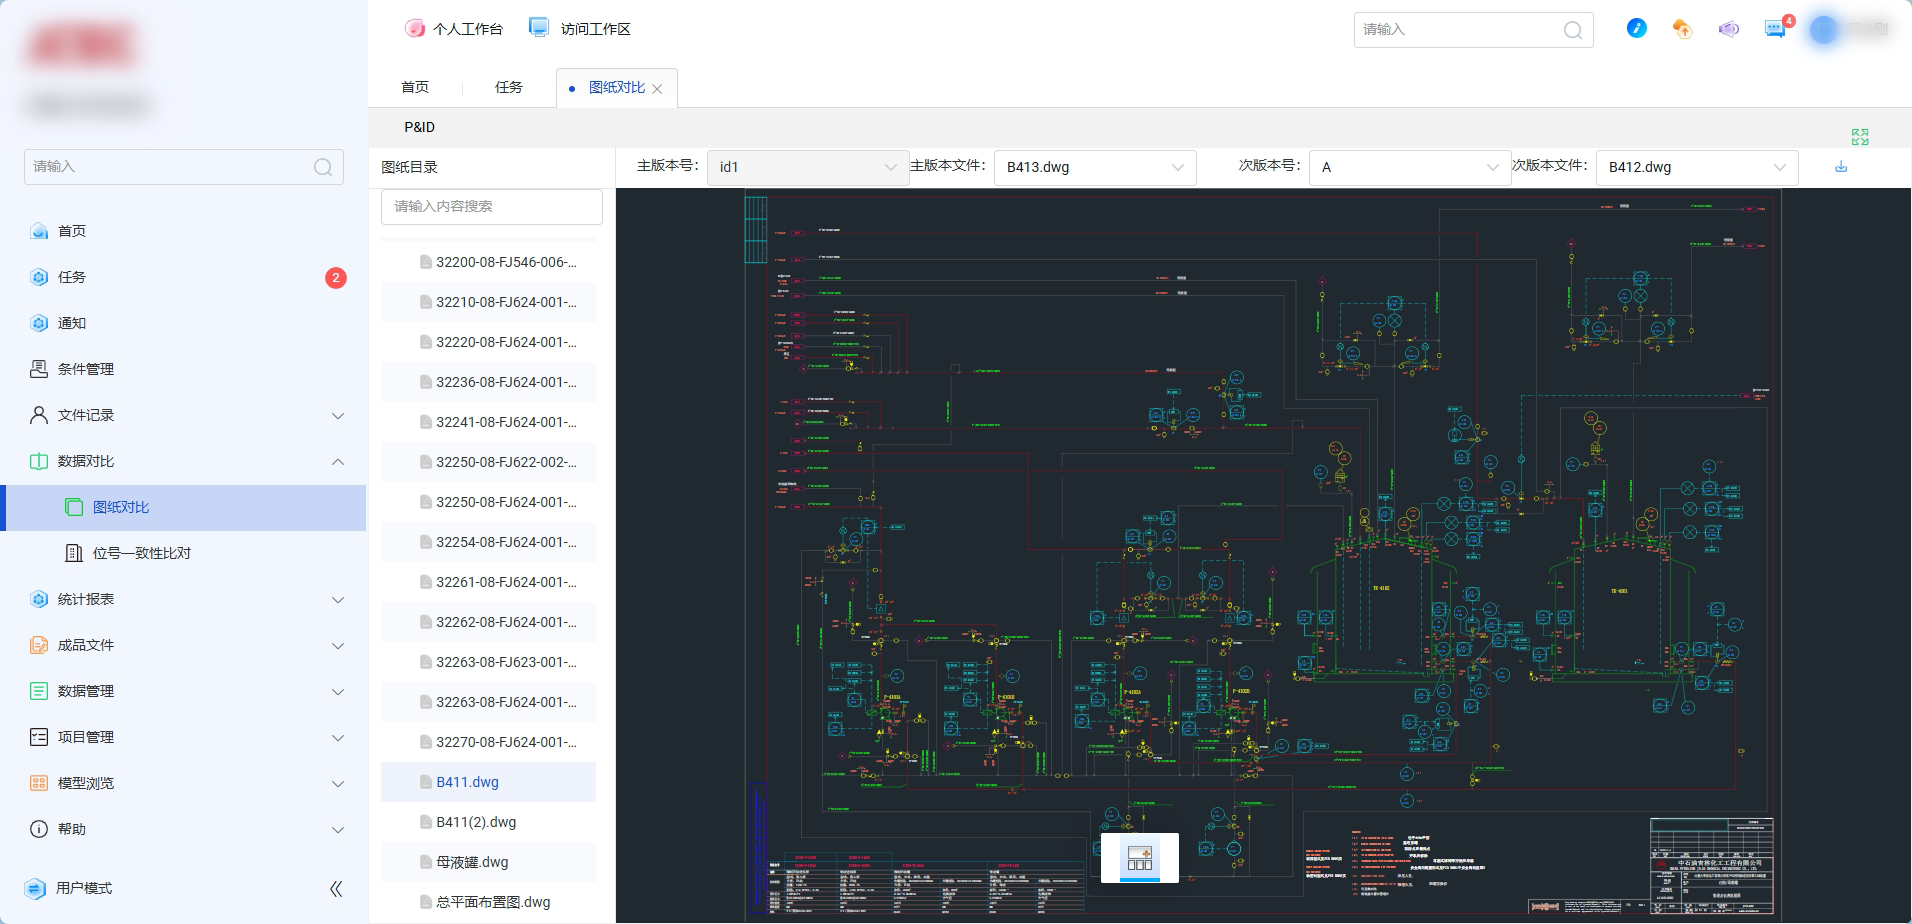Select file 32263-08-FJ624-001
The image size is (1912, 924).
click(x=488, y=702)
